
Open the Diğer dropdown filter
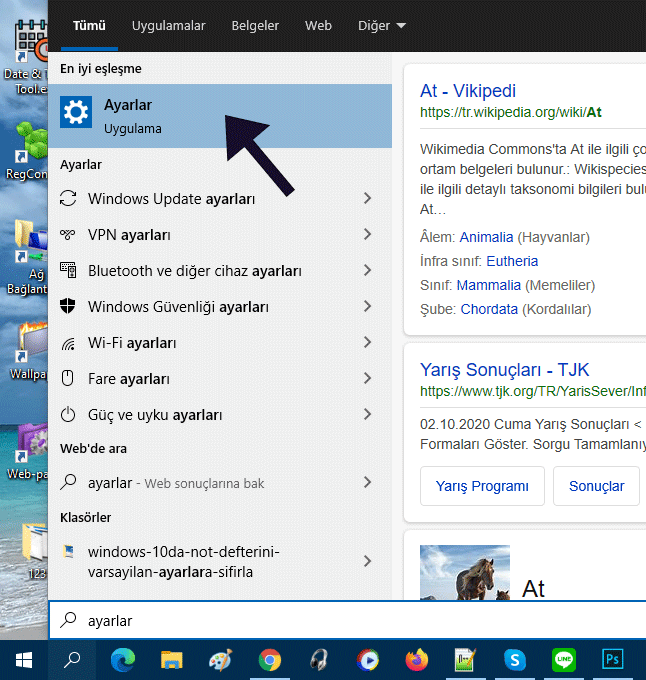tap(382, 26)
